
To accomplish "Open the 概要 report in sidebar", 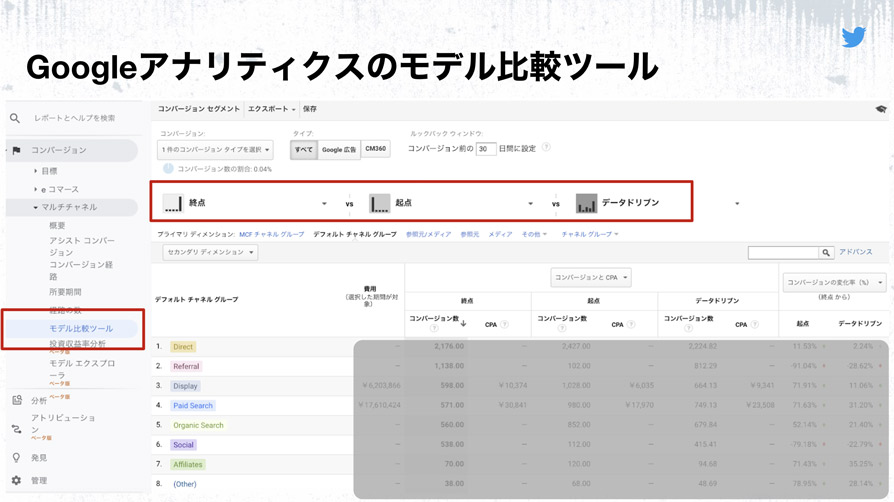I will coord(57,225).
